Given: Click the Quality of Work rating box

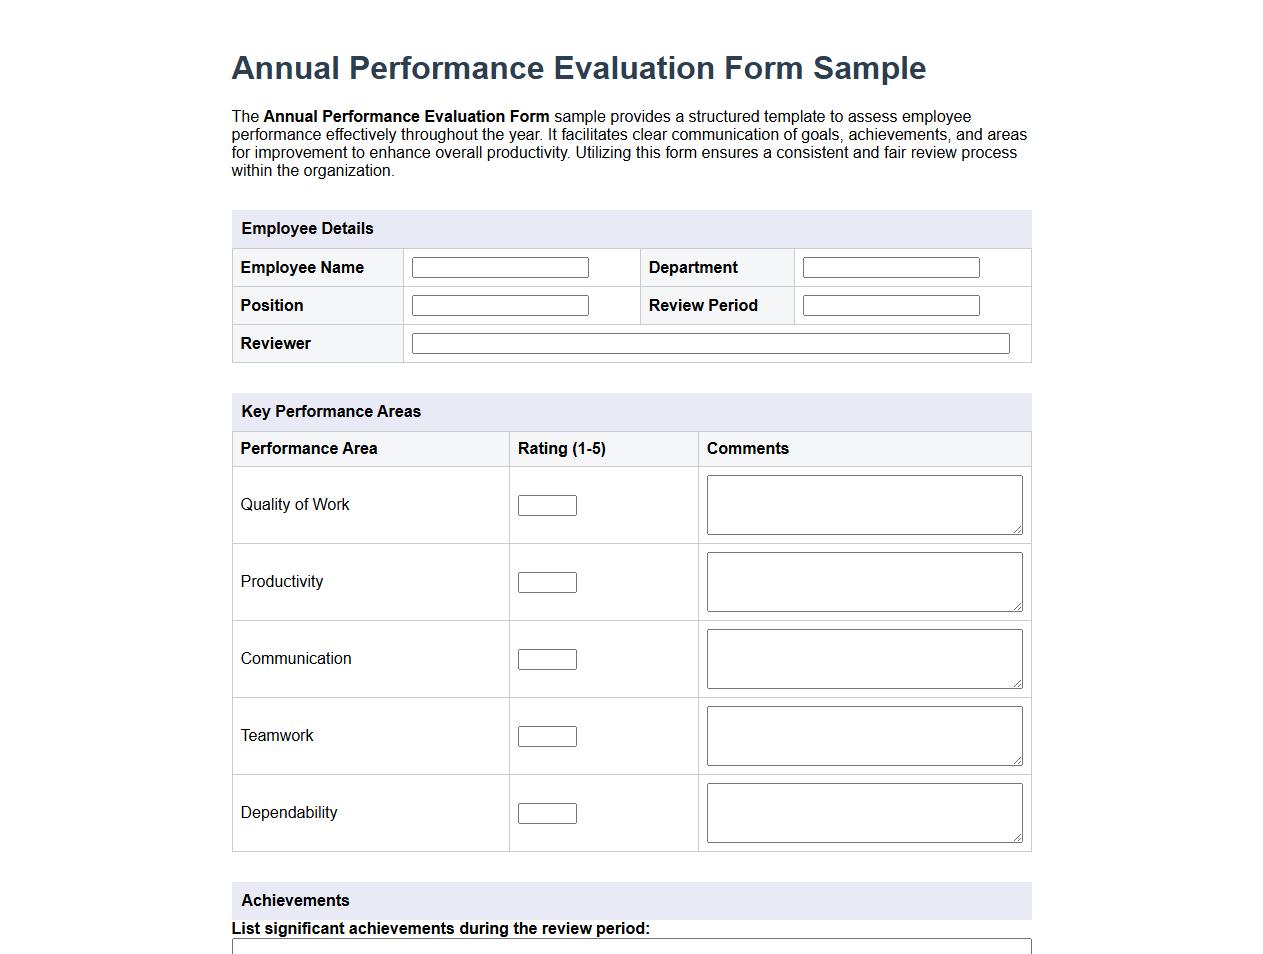Looking at the screenshot, I should 547,505.
